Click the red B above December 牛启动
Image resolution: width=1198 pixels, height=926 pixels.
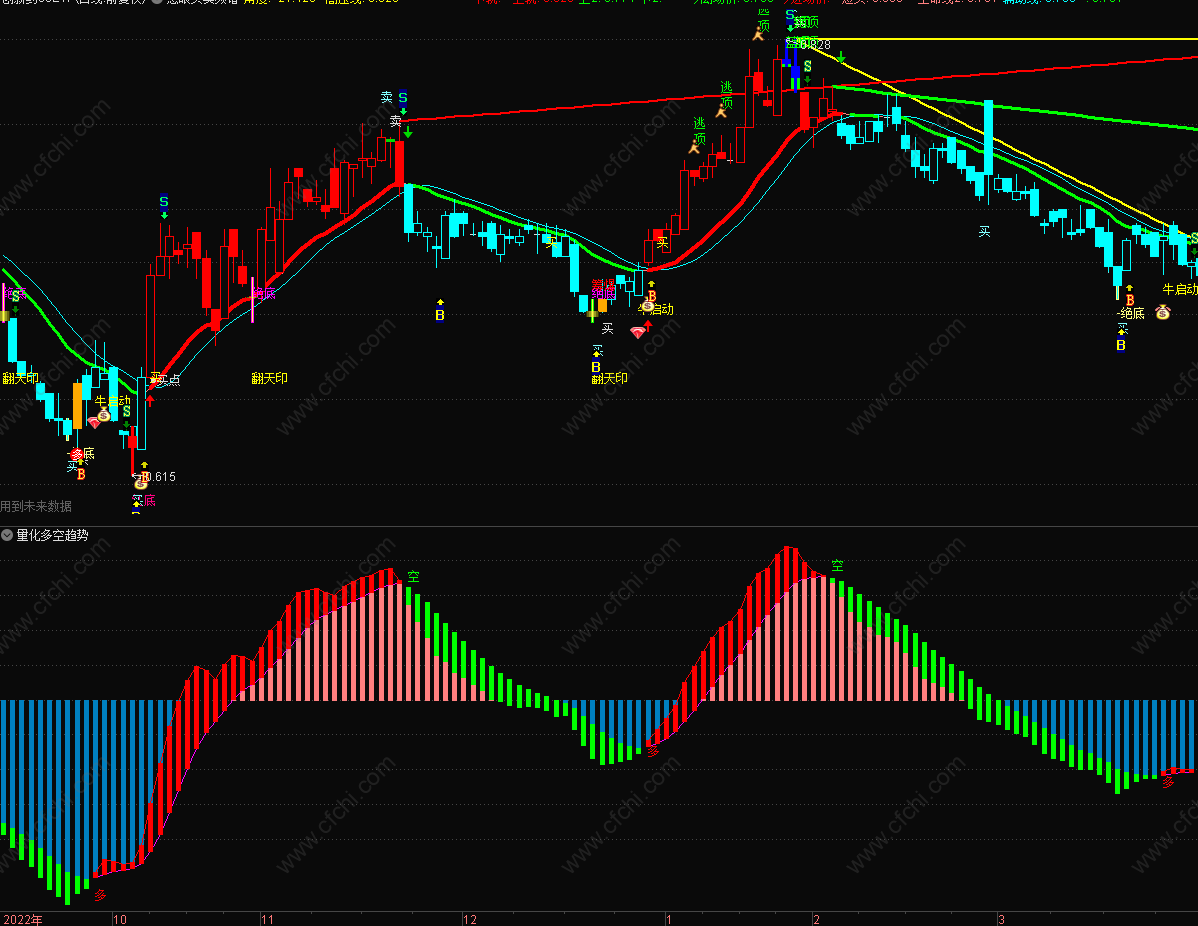[x=652, y=296]
